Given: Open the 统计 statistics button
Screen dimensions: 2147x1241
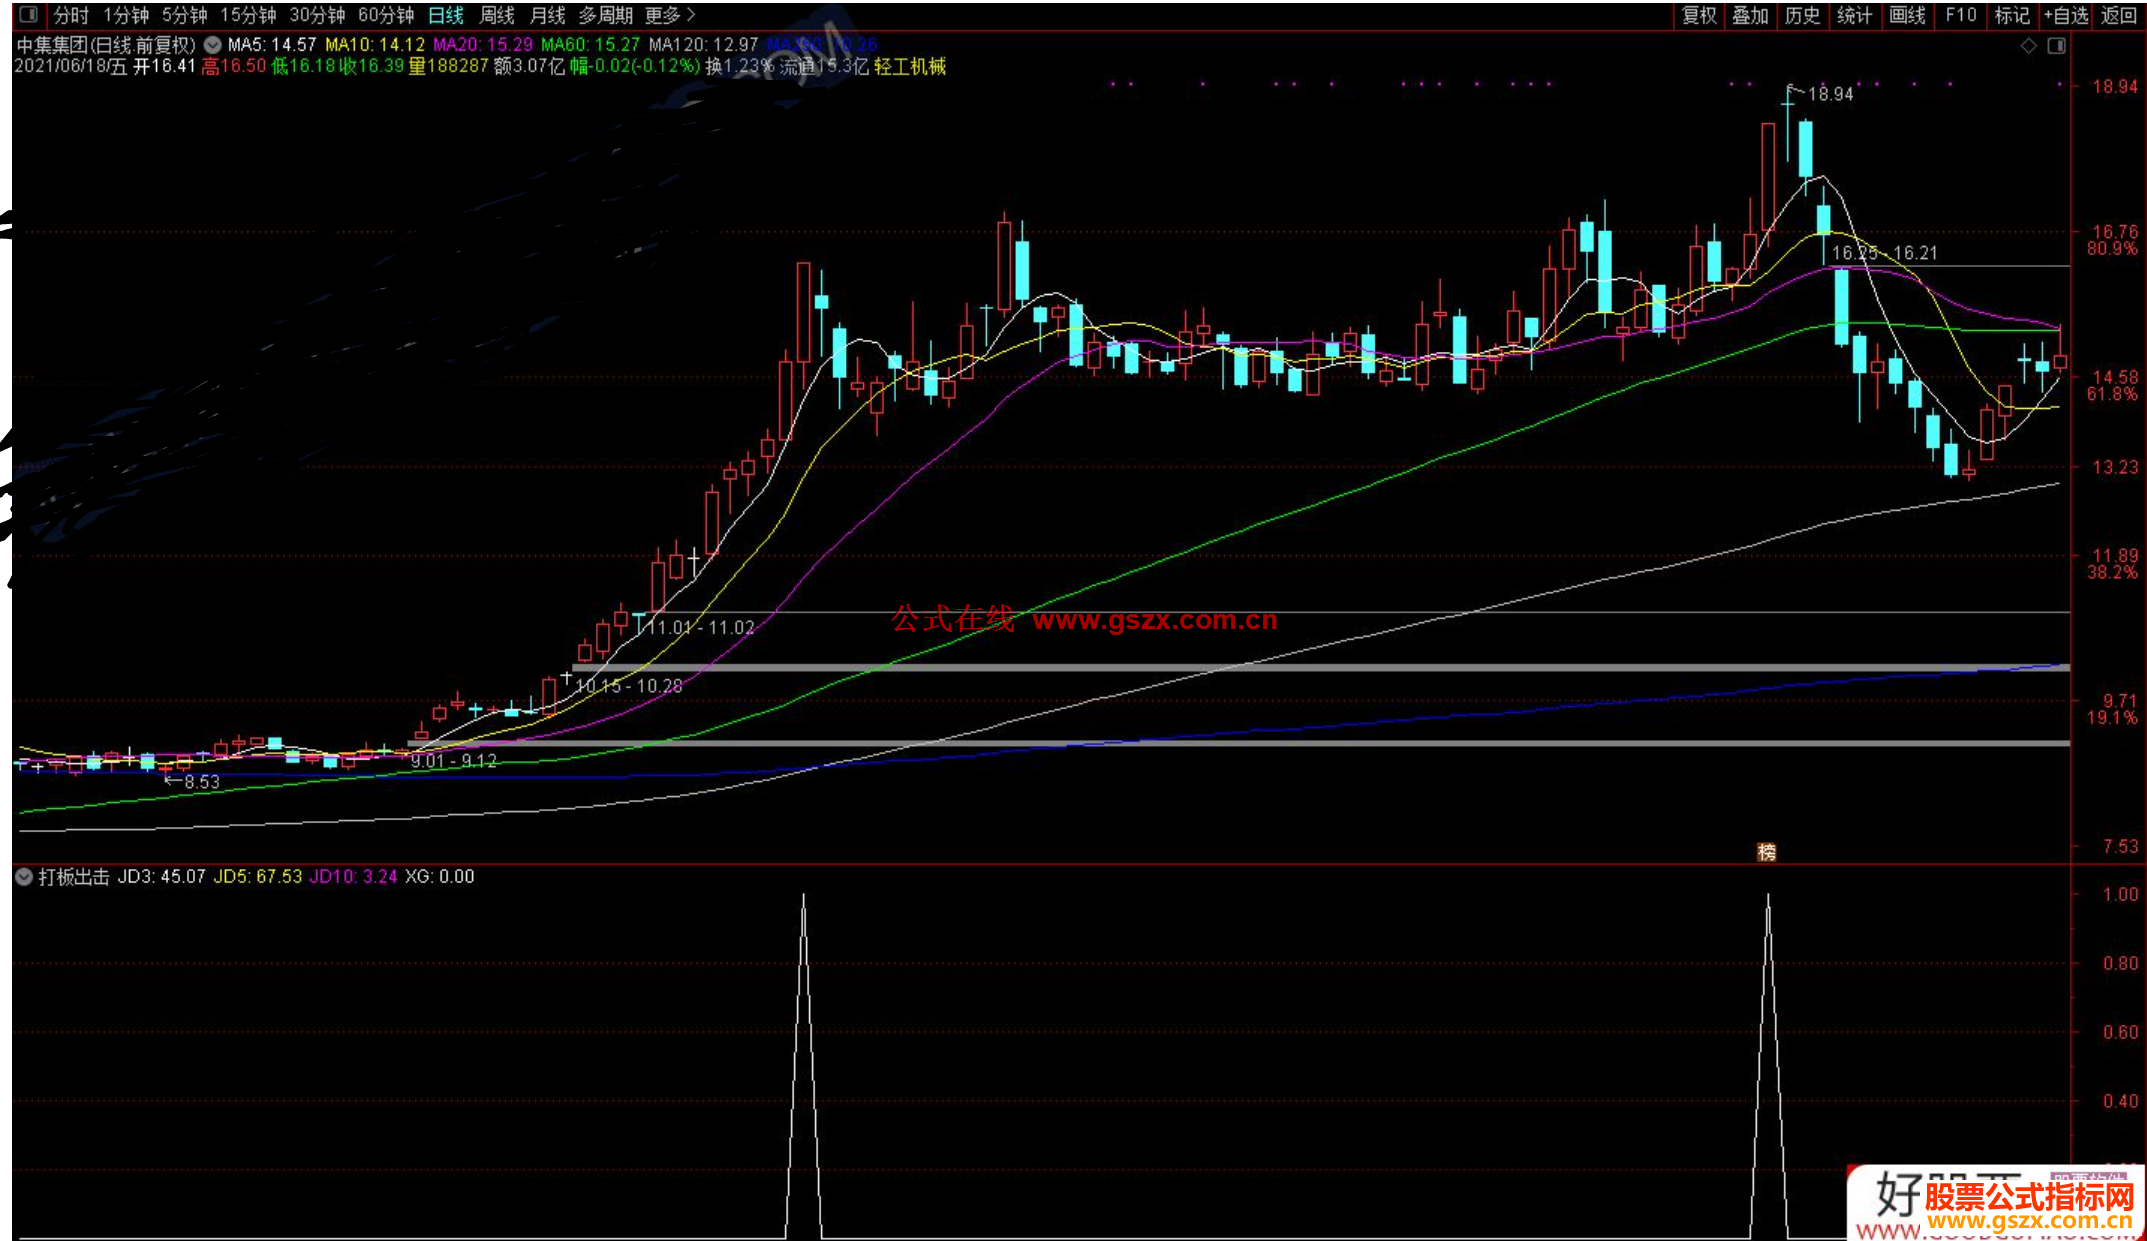Looking at the screenshot, I should click(x=1855, y=15).
